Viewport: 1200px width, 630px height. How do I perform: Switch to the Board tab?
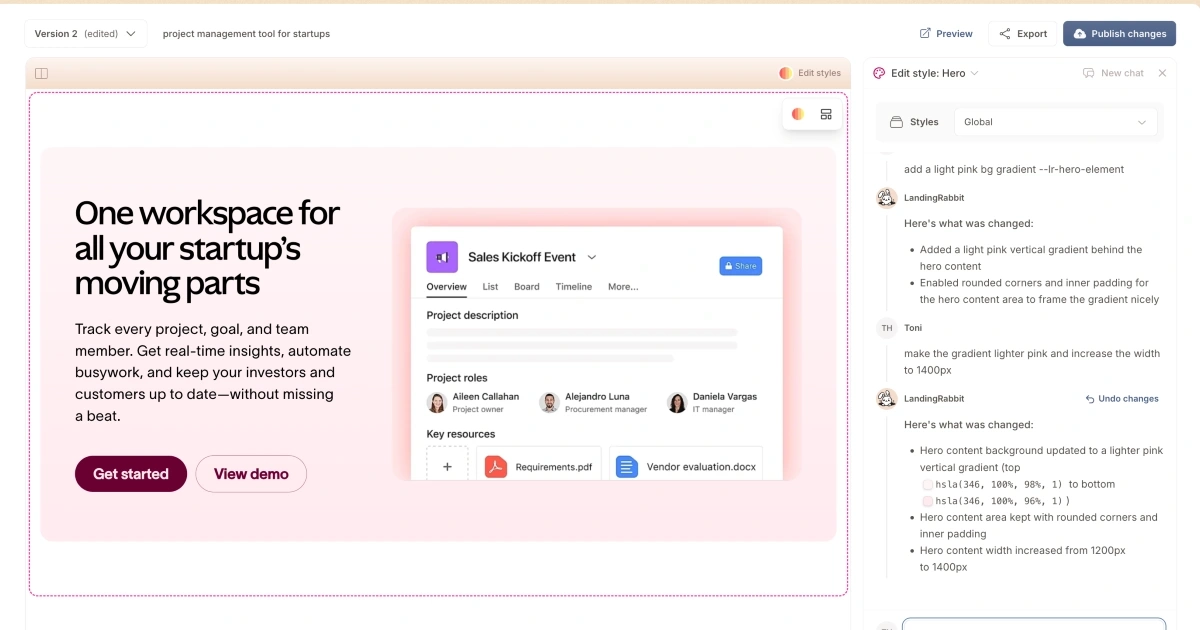pos(527,287)
